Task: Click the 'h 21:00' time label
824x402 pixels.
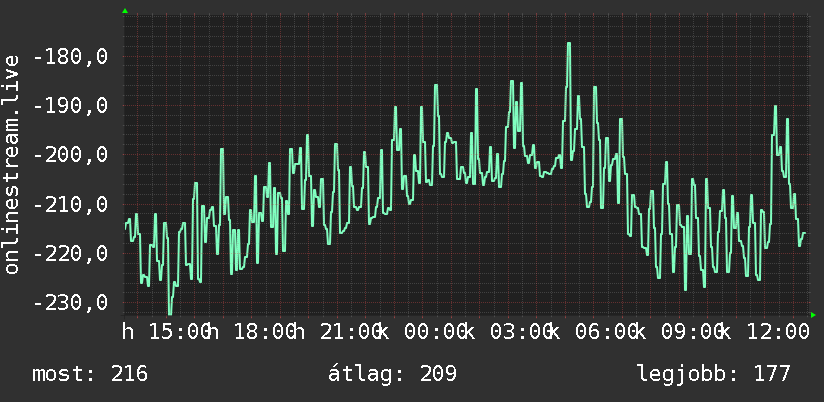Action: [x=337, y=332]
